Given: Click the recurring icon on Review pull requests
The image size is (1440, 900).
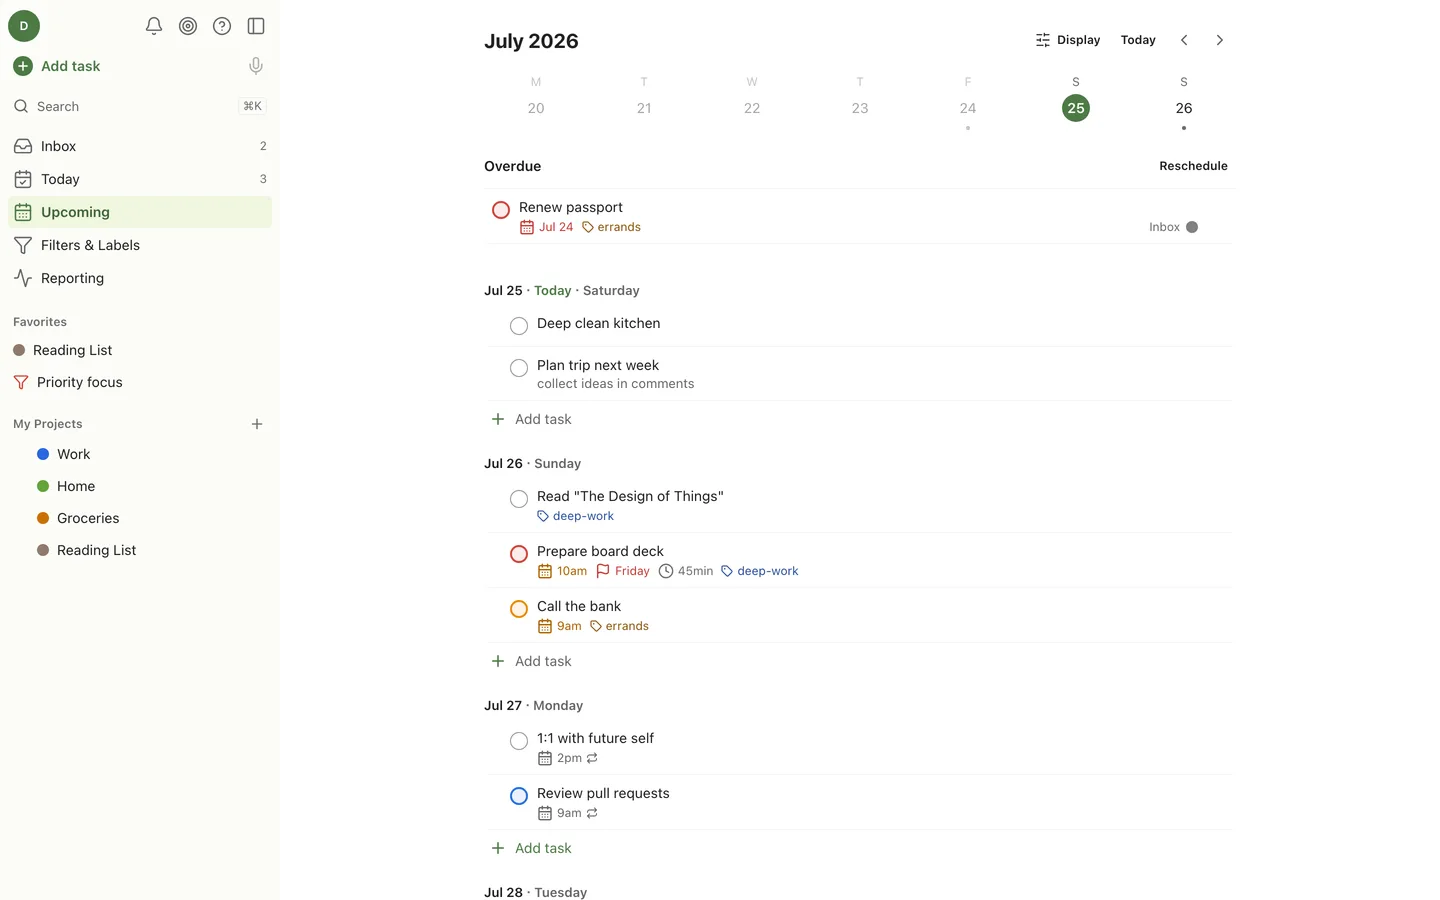Looking at the screenshot, I should tap(592, 813).
